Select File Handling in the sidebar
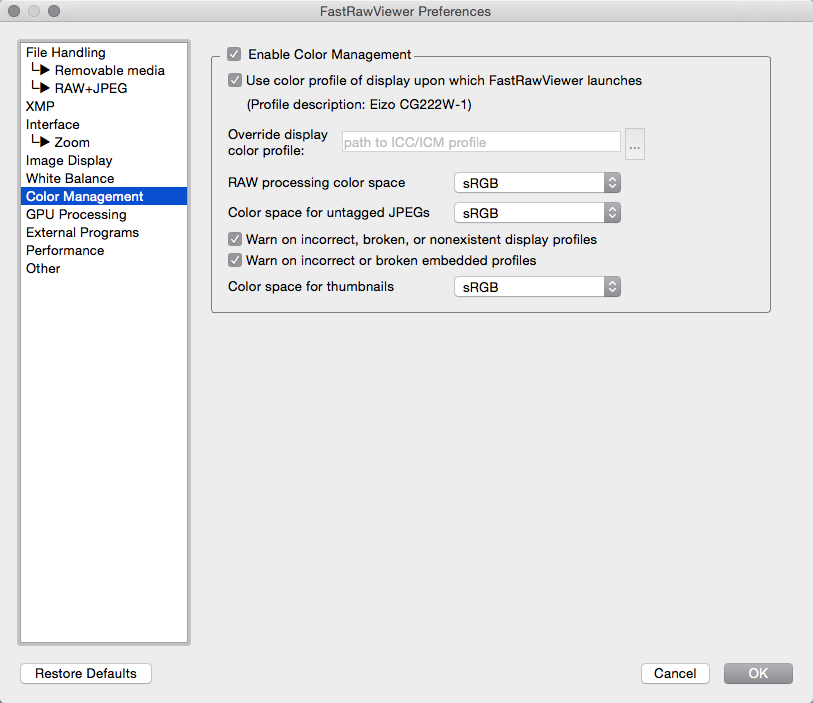This screenshot has height=703, width=813. point(104,52)
